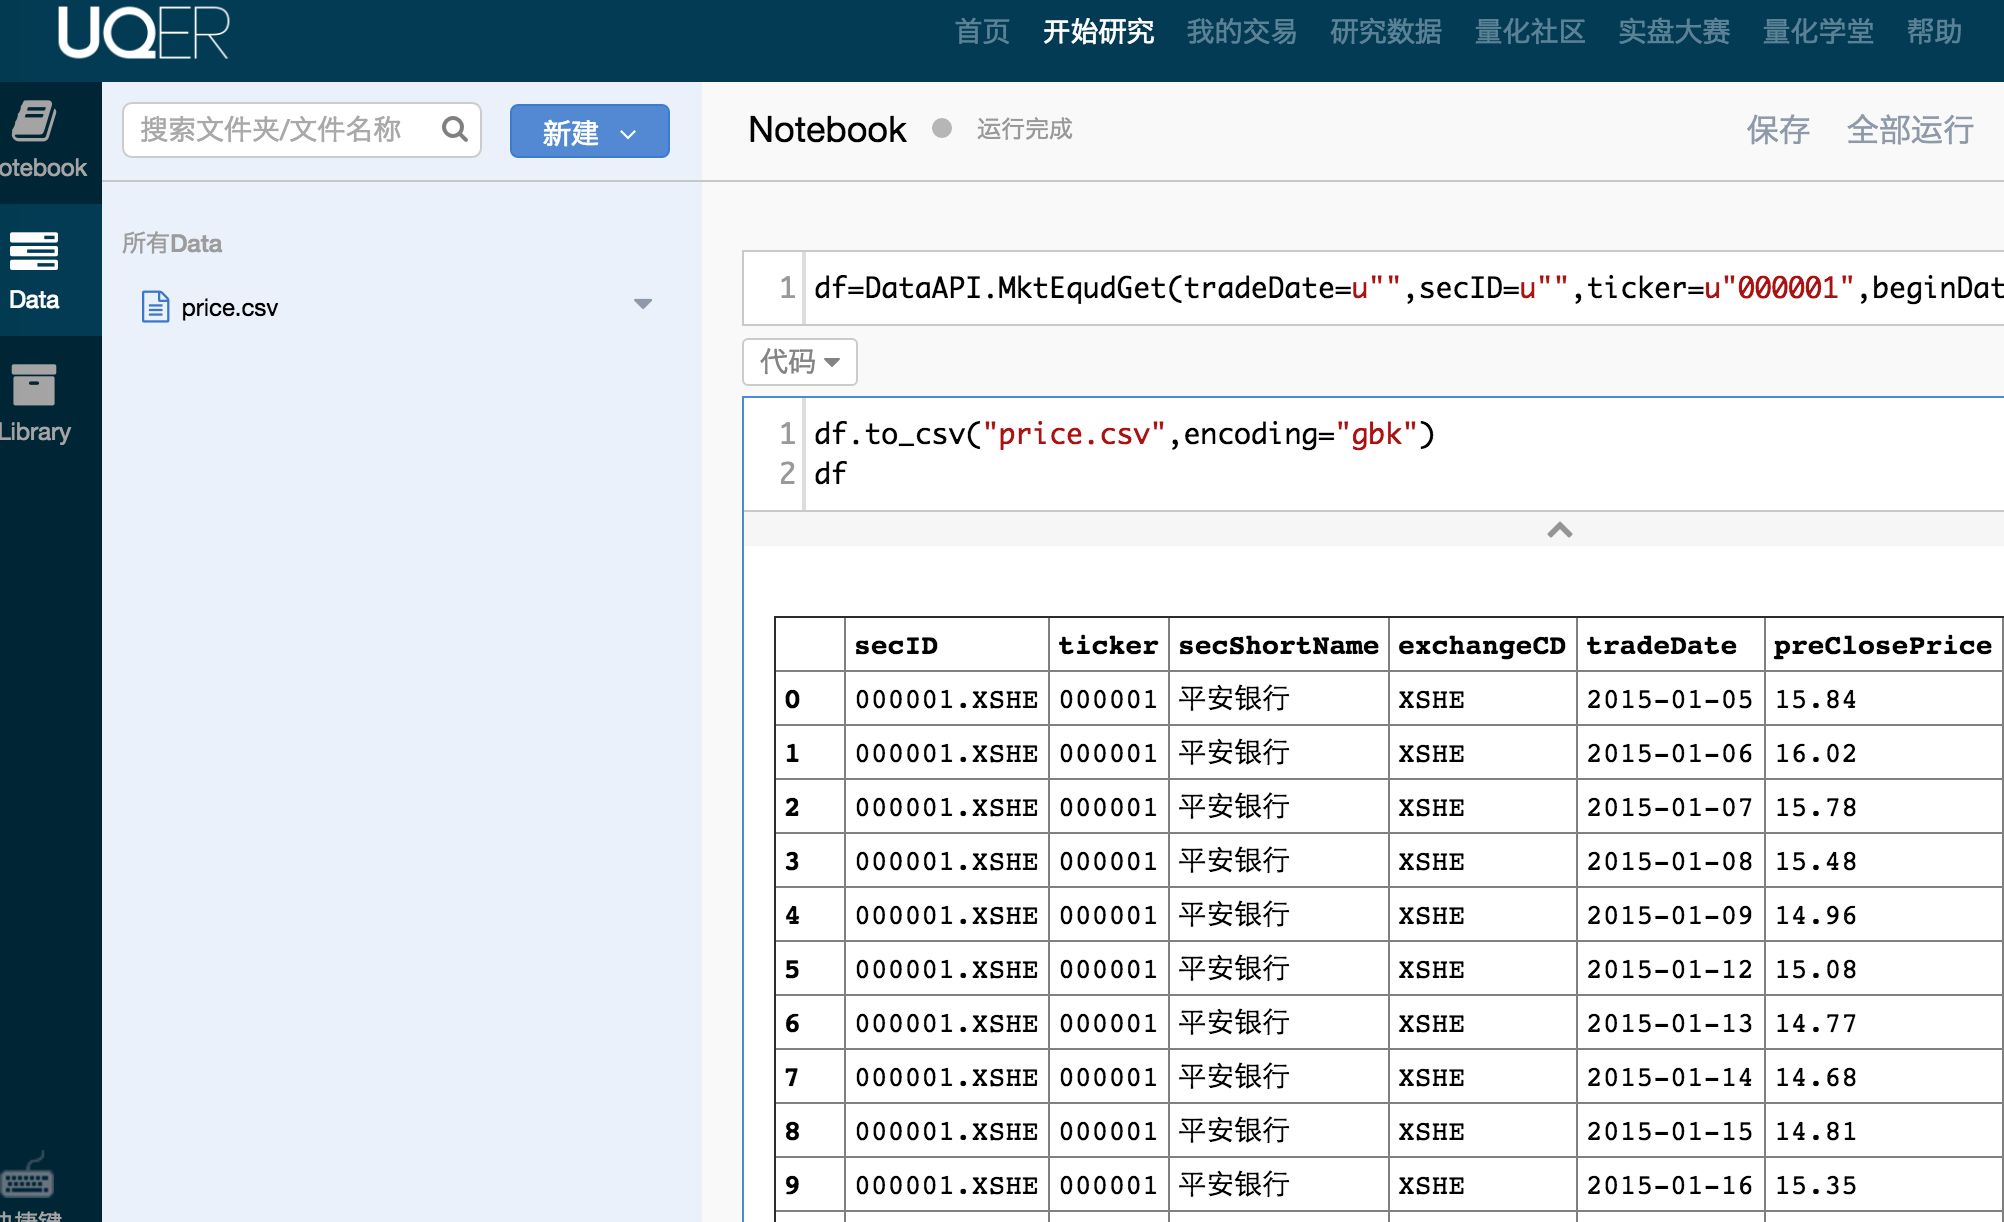Click the price.csv file icon
Image resolution: width=2004 pixels, height=1222 pixels.
tap(155, 307)
